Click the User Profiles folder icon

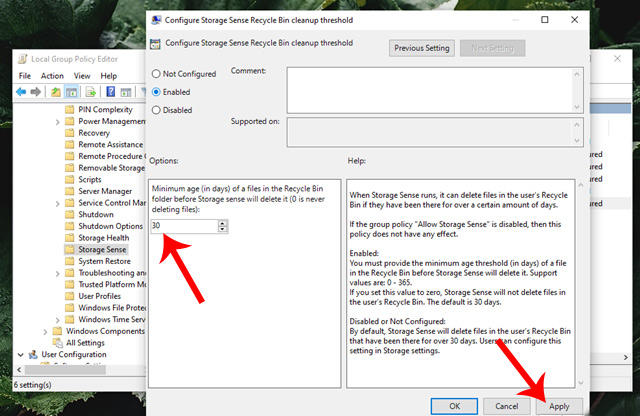[x=70, y=296]
